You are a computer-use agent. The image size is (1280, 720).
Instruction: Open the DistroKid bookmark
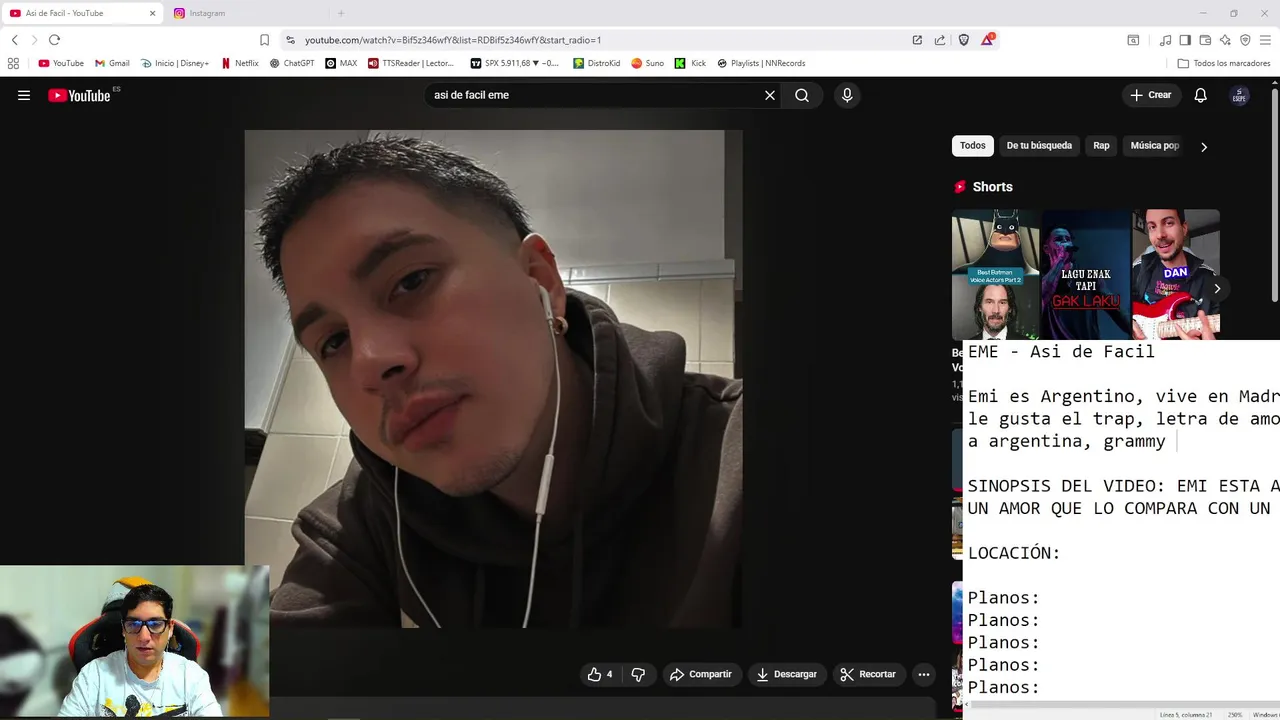coord(597,63)
